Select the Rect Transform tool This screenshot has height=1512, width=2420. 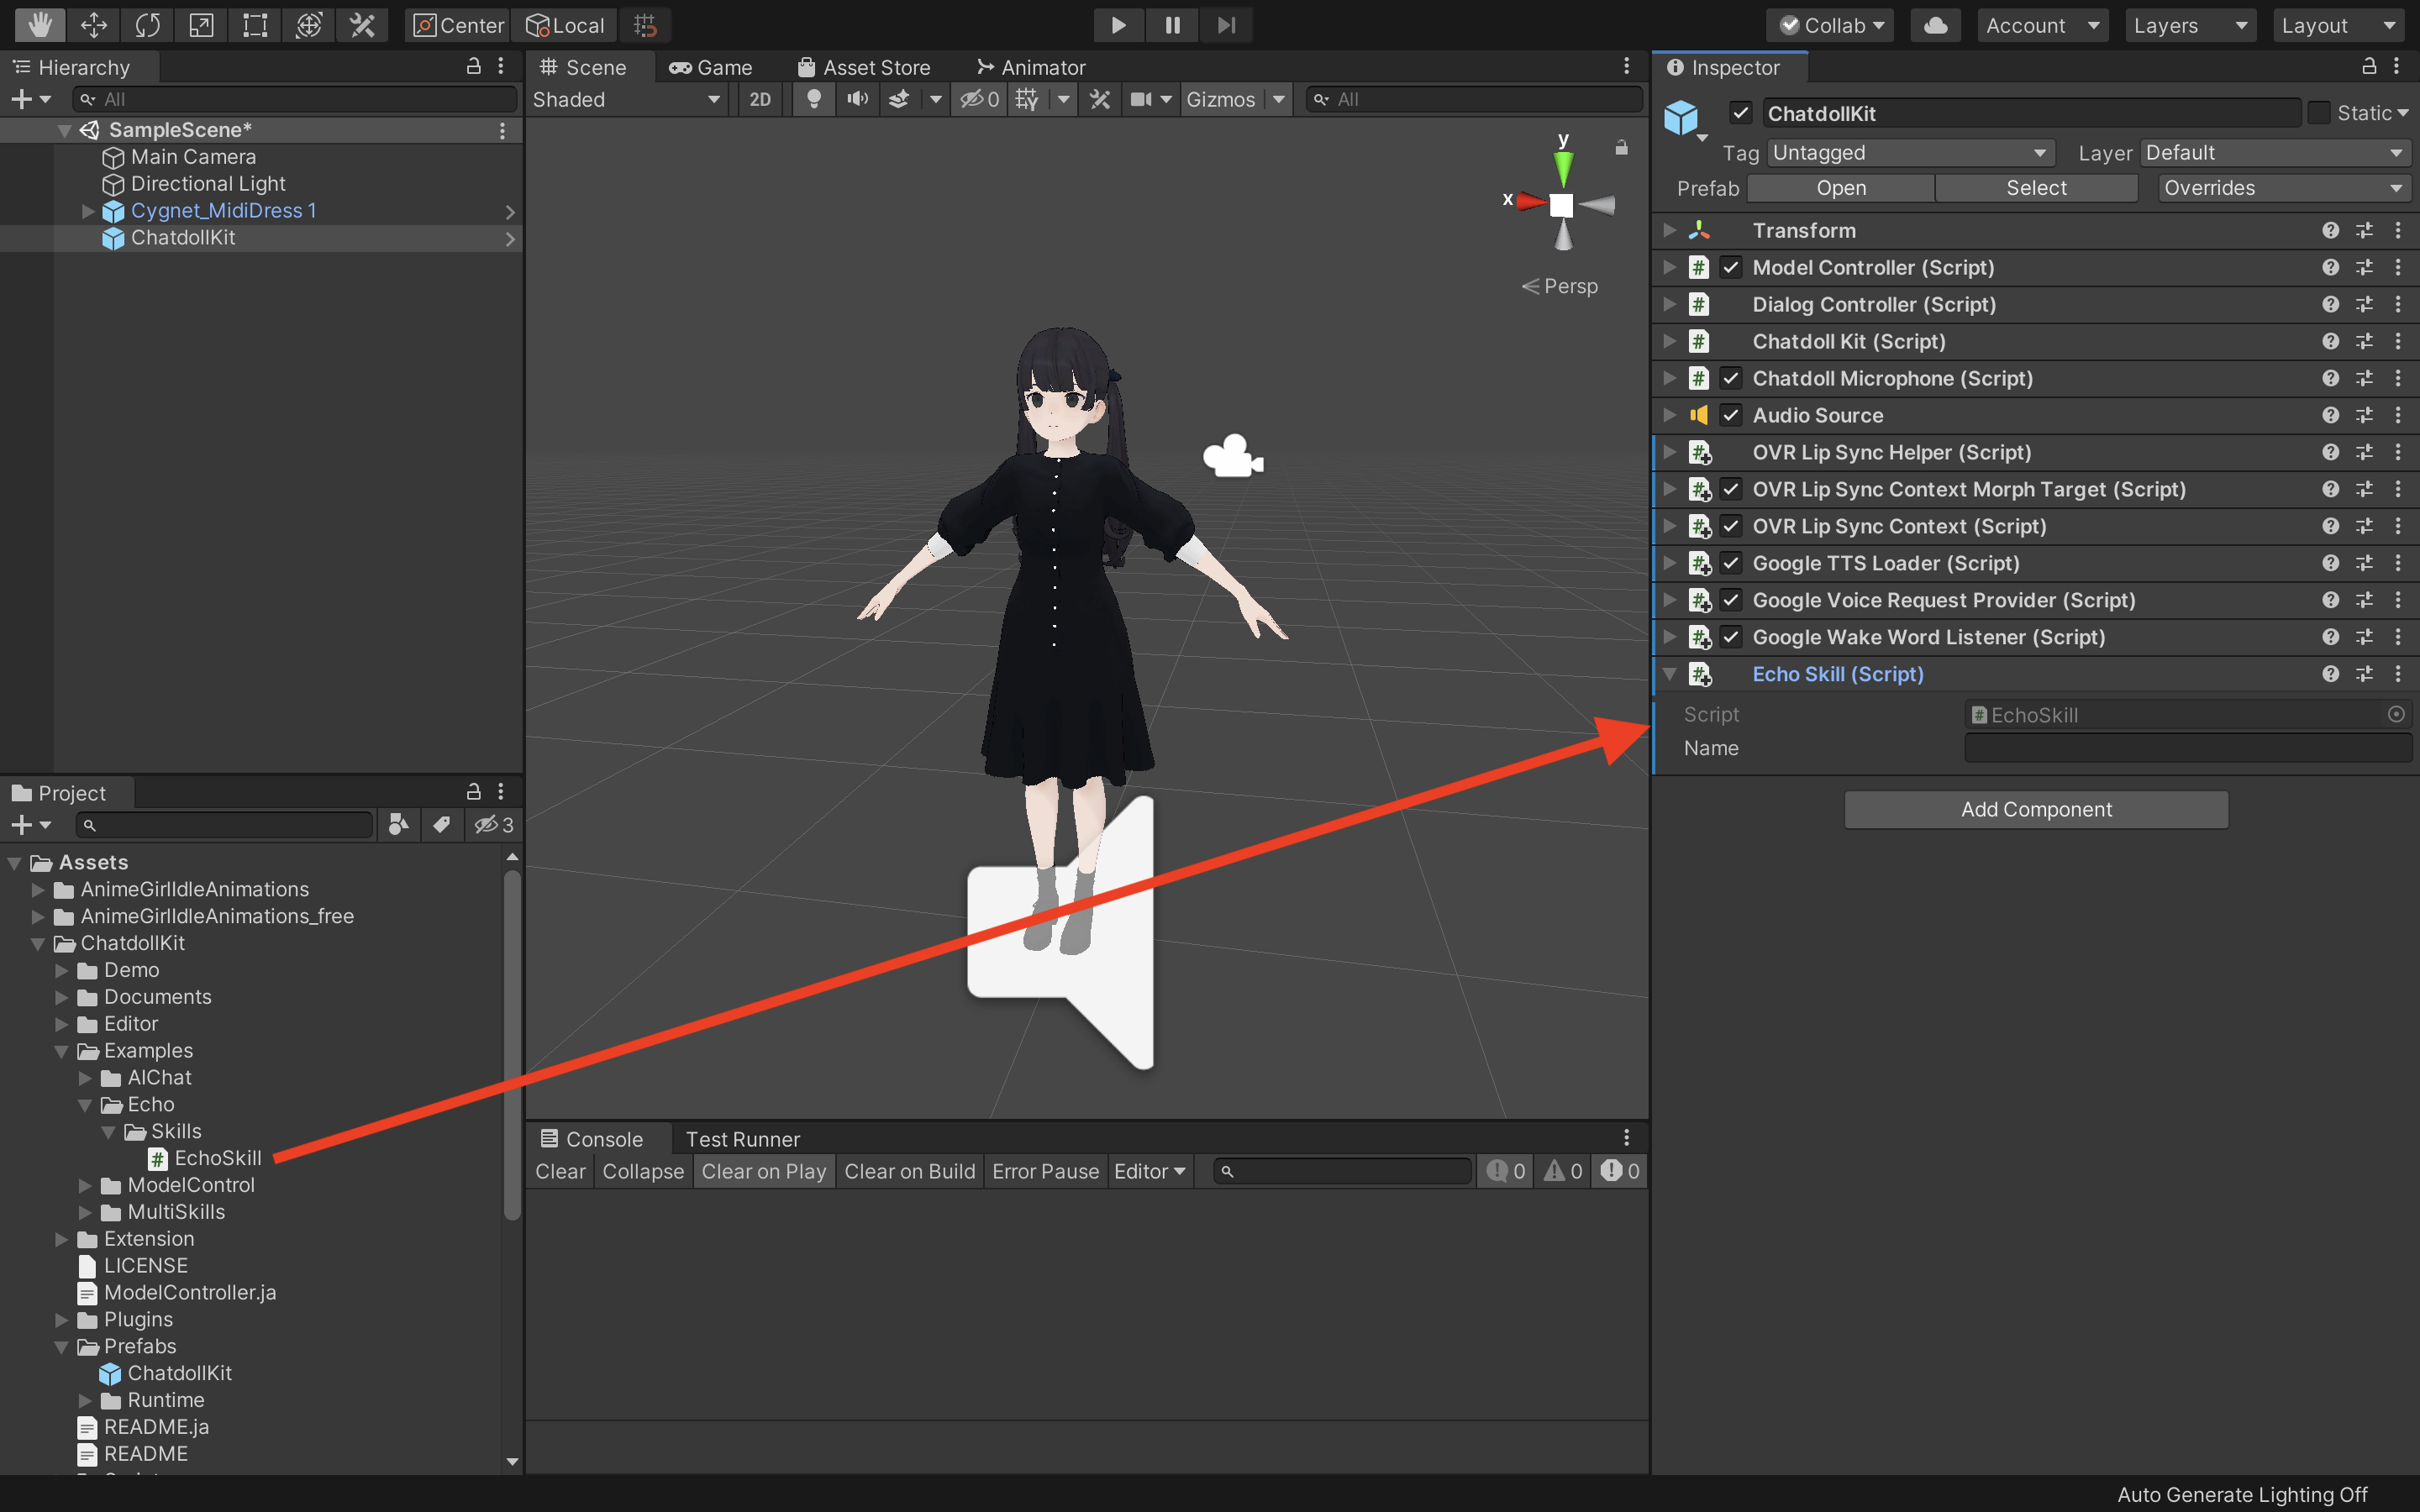255,25
